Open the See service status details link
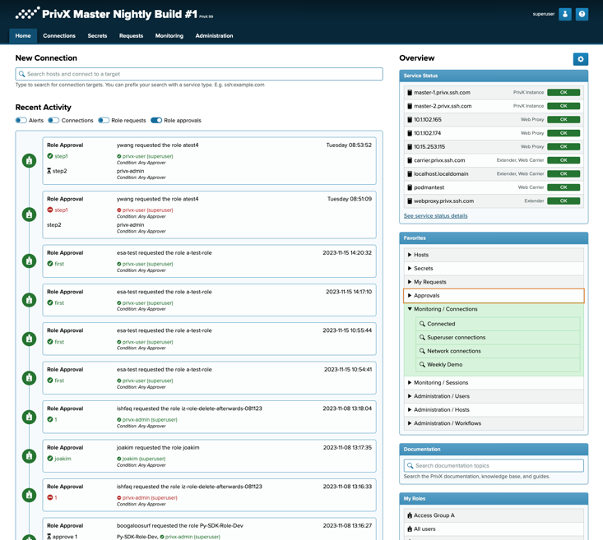This screenshot has width=603, height=540. coord(435,216)
